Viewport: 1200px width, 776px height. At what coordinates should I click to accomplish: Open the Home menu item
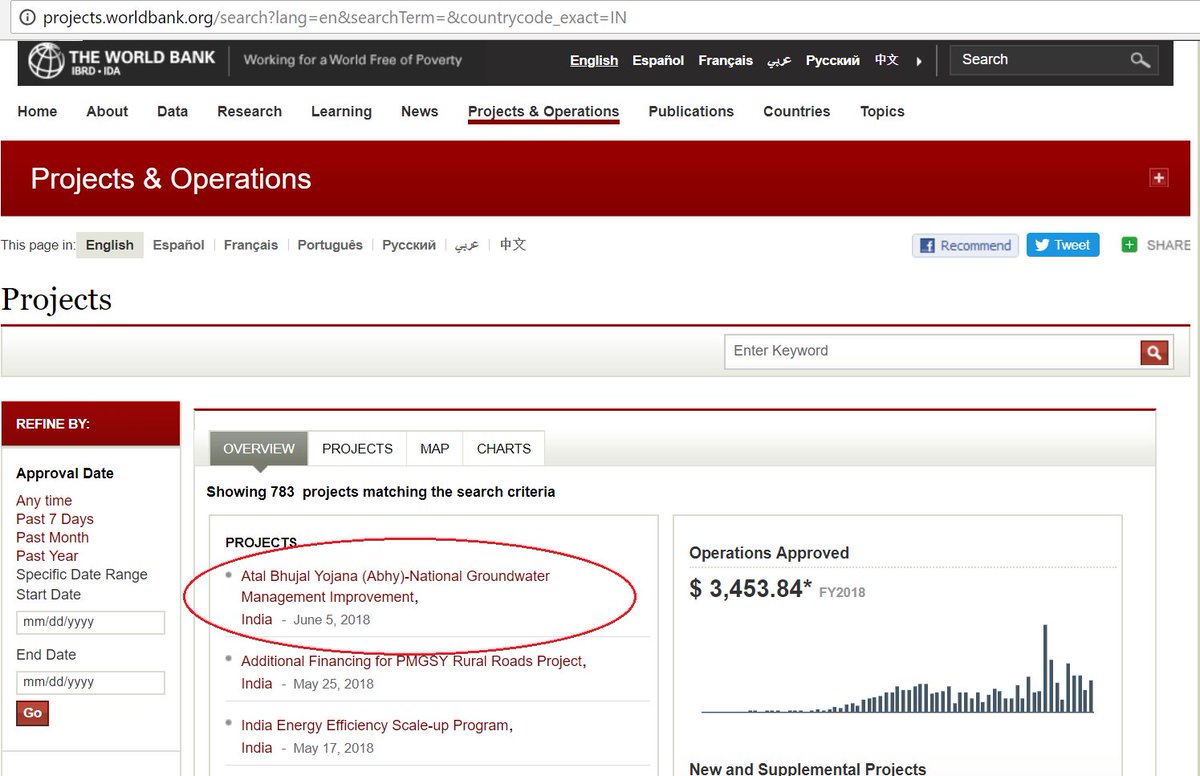point(37,112)
